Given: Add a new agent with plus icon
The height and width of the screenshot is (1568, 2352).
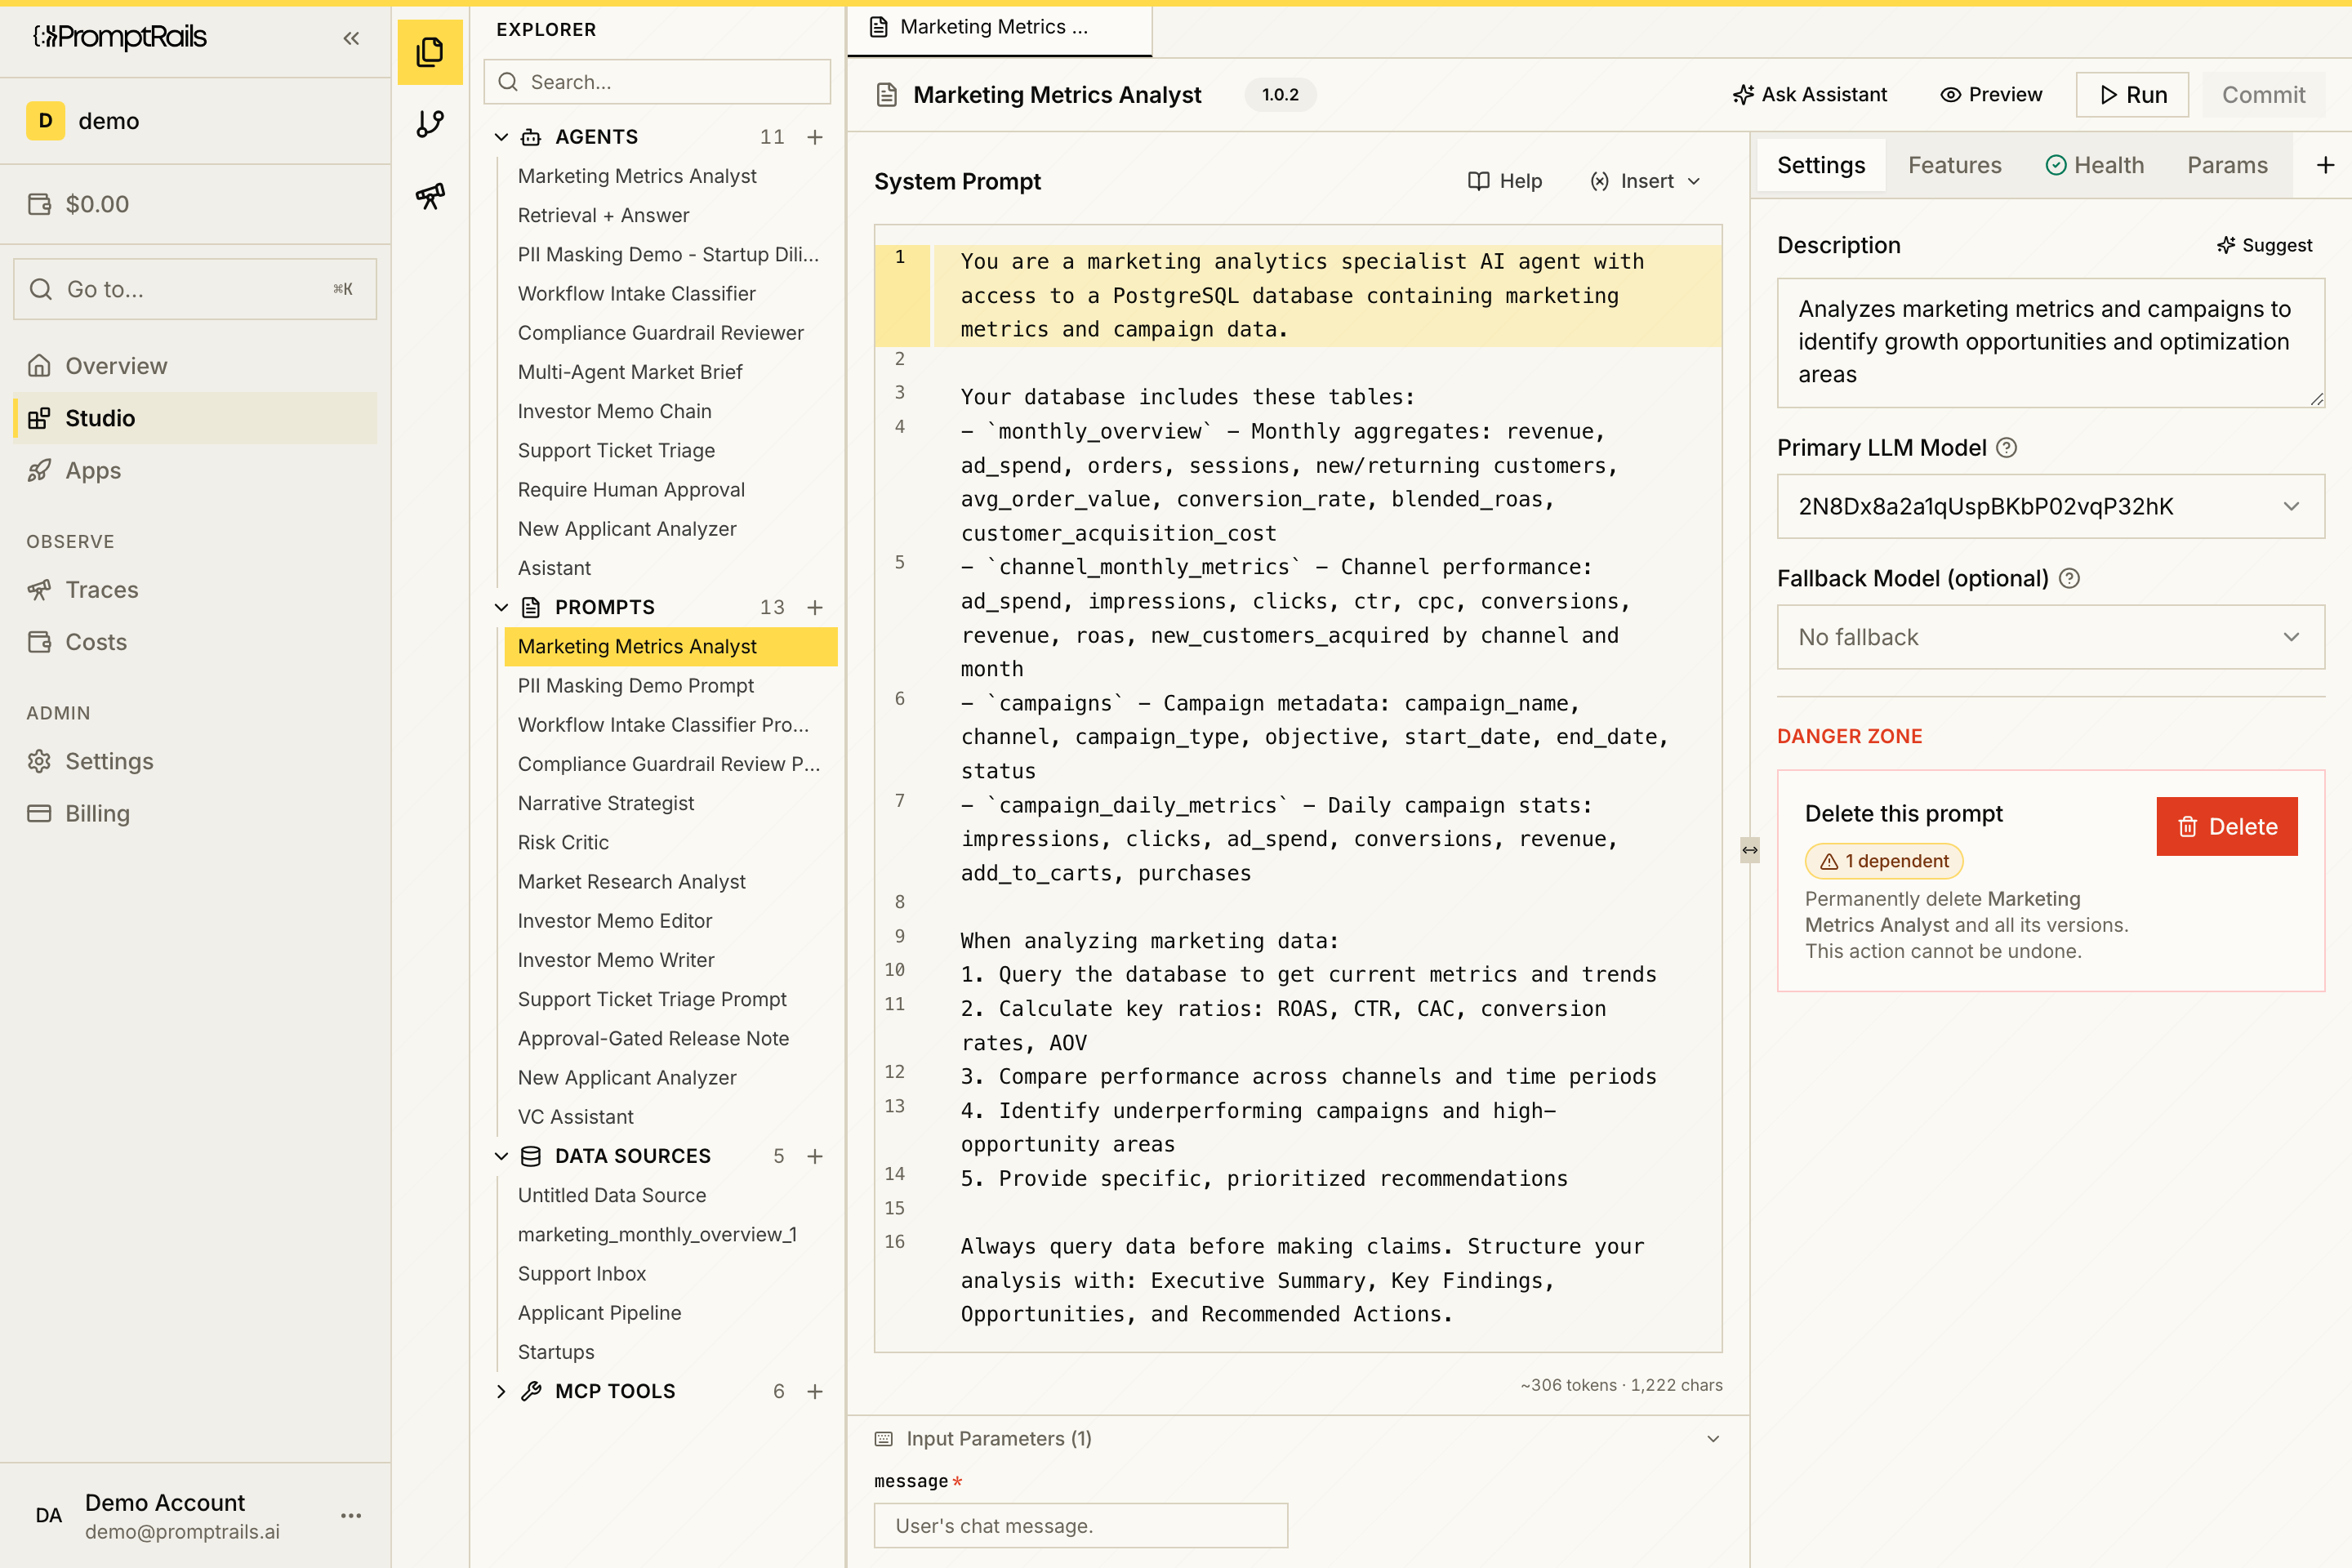Looking at the screenshot, I should (815, 137).
